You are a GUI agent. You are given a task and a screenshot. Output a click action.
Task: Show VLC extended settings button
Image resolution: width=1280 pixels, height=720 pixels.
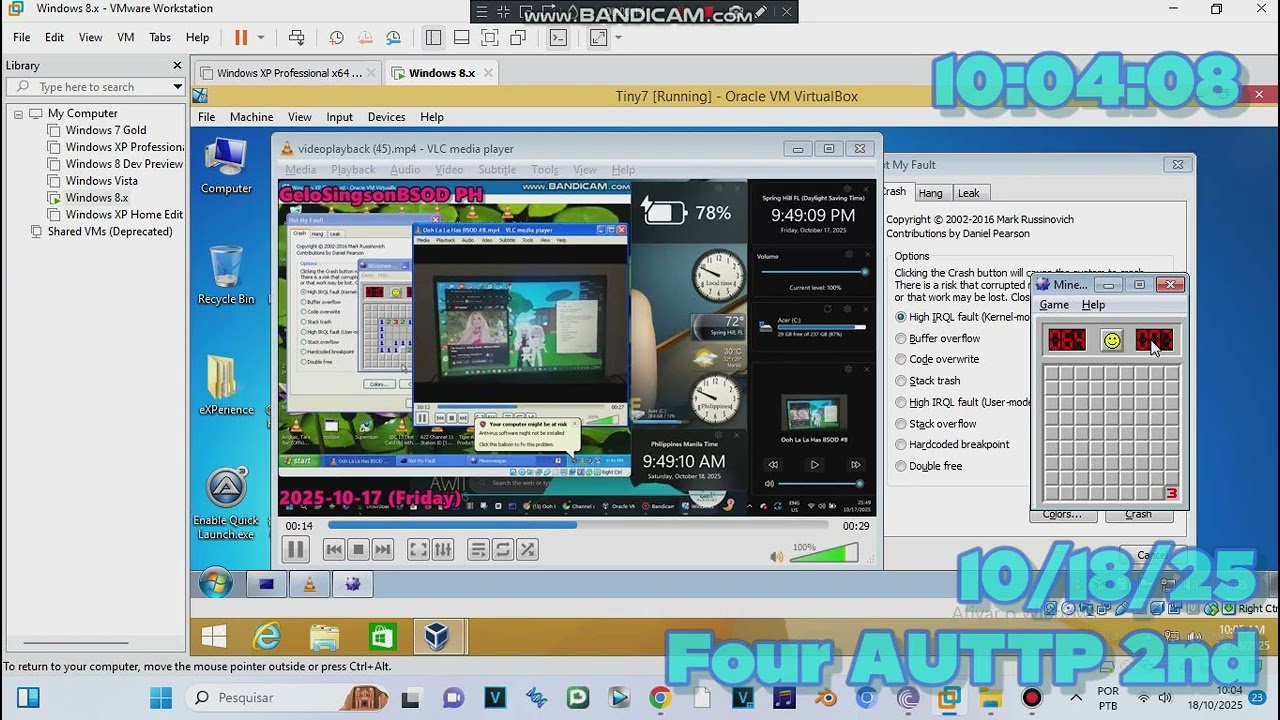point(443,549)
